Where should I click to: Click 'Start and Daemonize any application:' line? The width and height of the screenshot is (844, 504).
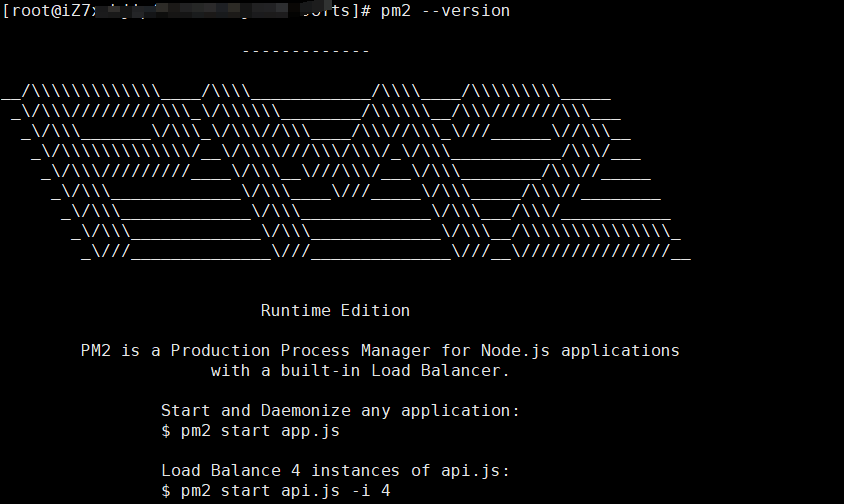coord(340,411)
